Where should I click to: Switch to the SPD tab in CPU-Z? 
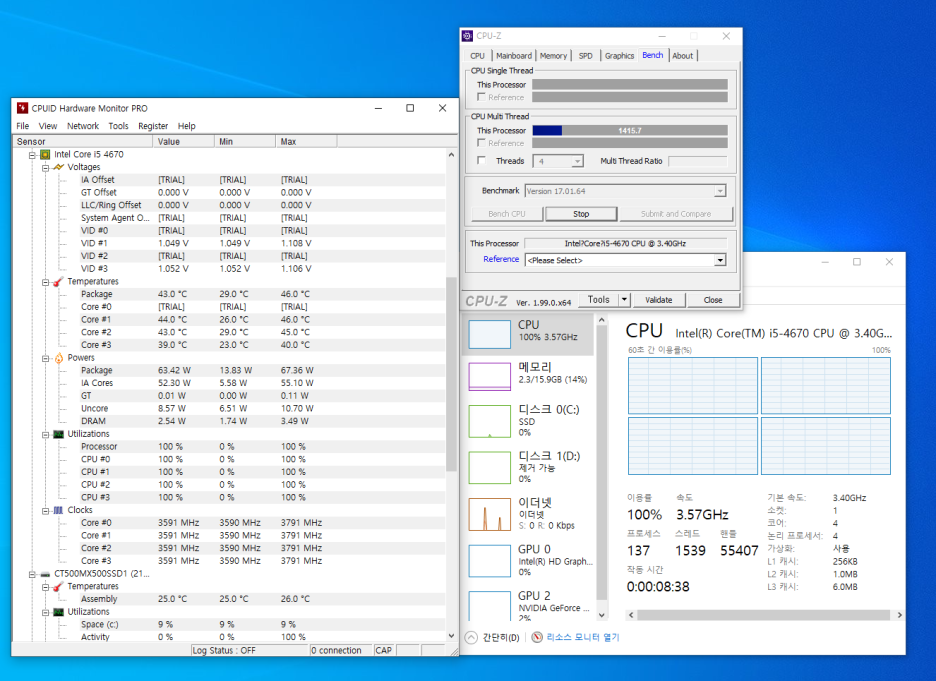pos(586,56)
